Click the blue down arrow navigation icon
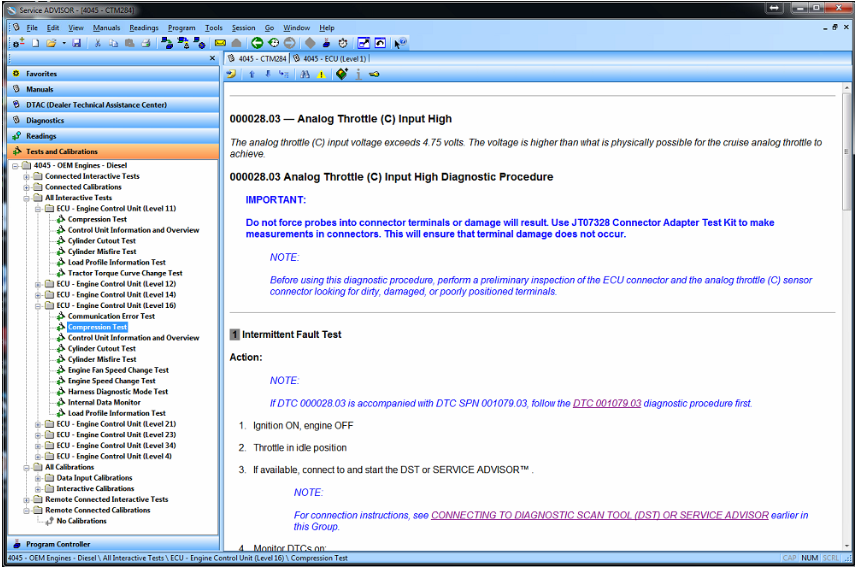This screenshot has width=856, height=568. point(268,74)
